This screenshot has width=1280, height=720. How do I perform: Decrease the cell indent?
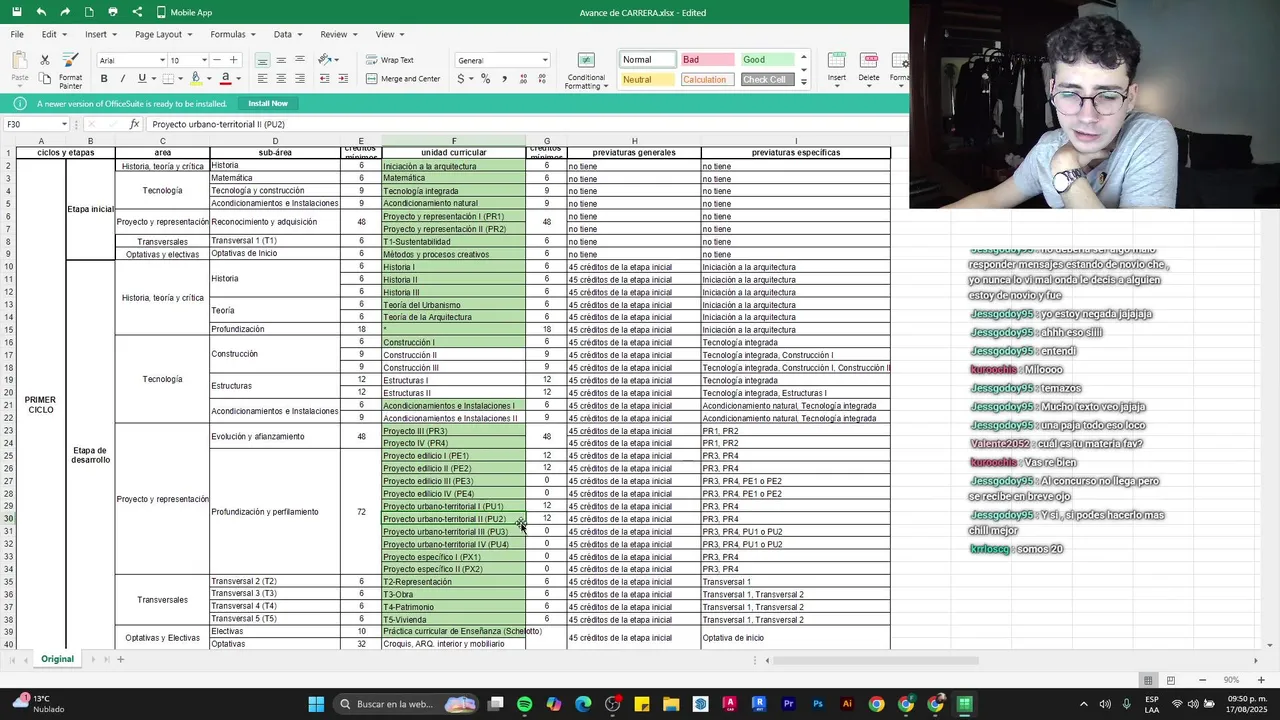pos(324,78)
